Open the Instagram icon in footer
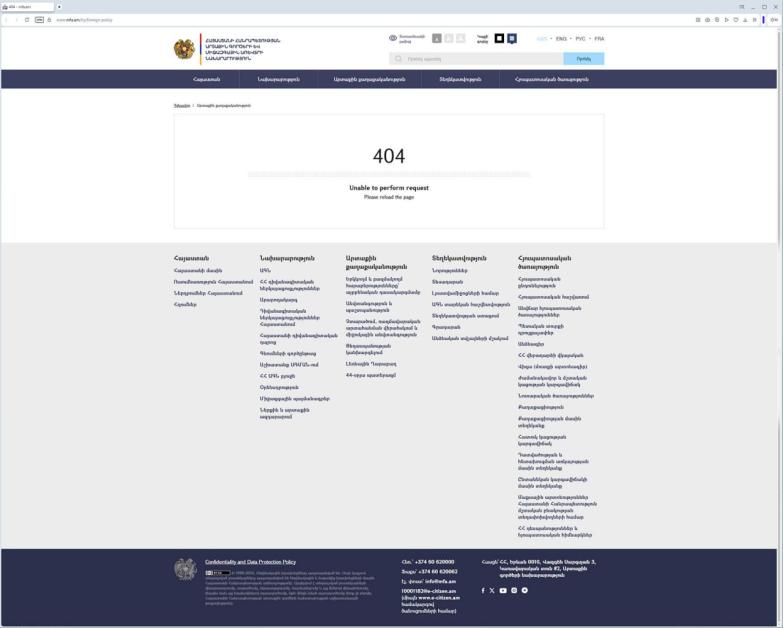Viewport: 783px width, 628px height. (514, 591)
